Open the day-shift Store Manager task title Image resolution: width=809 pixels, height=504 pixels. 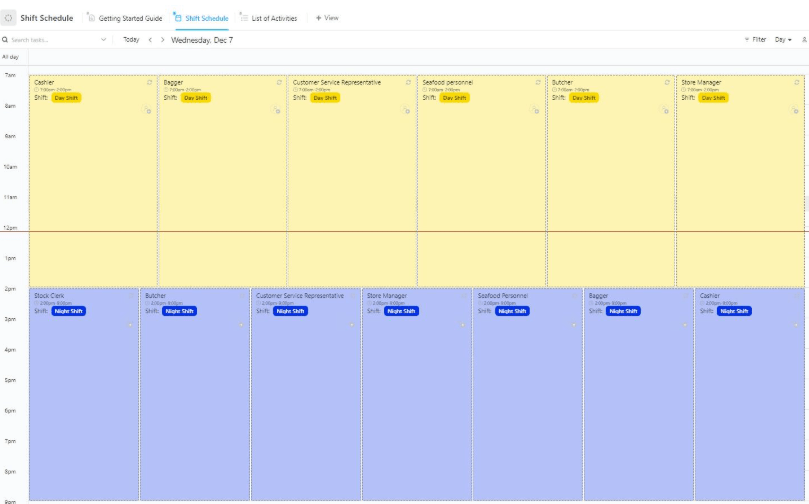click(701, 82)
